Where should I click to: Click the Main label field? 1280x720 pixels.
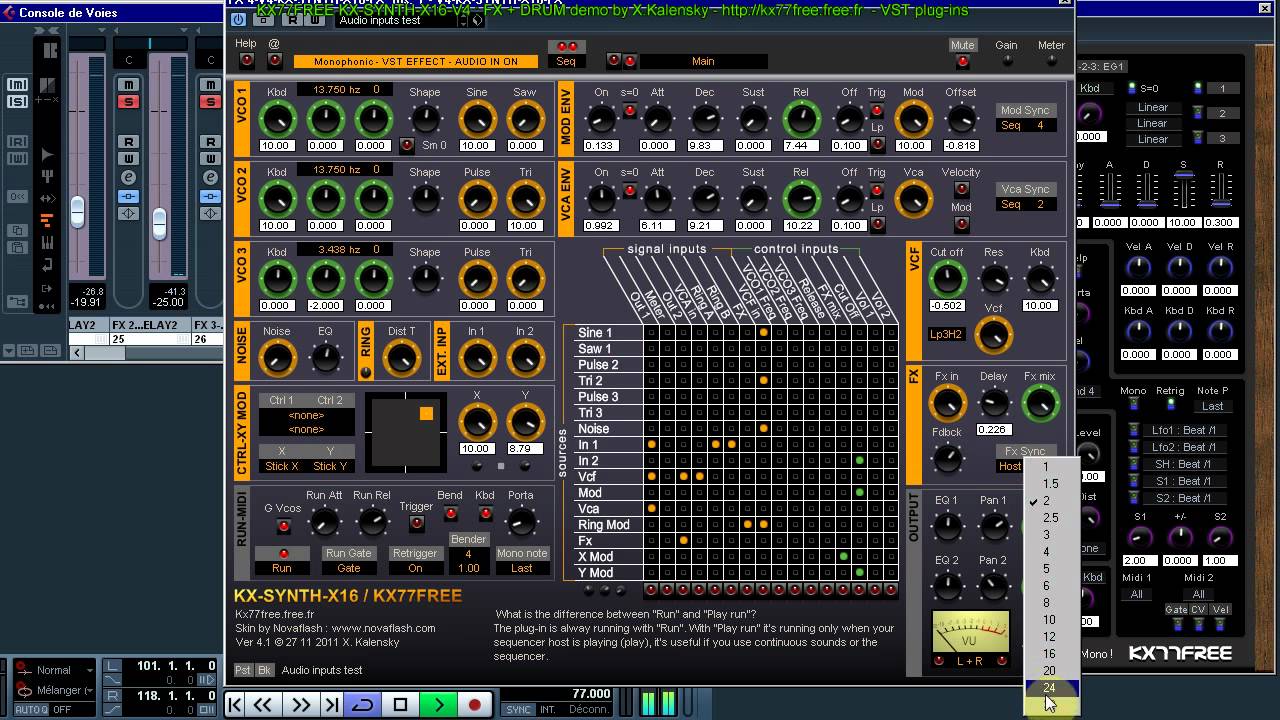[x=703, y=61]
